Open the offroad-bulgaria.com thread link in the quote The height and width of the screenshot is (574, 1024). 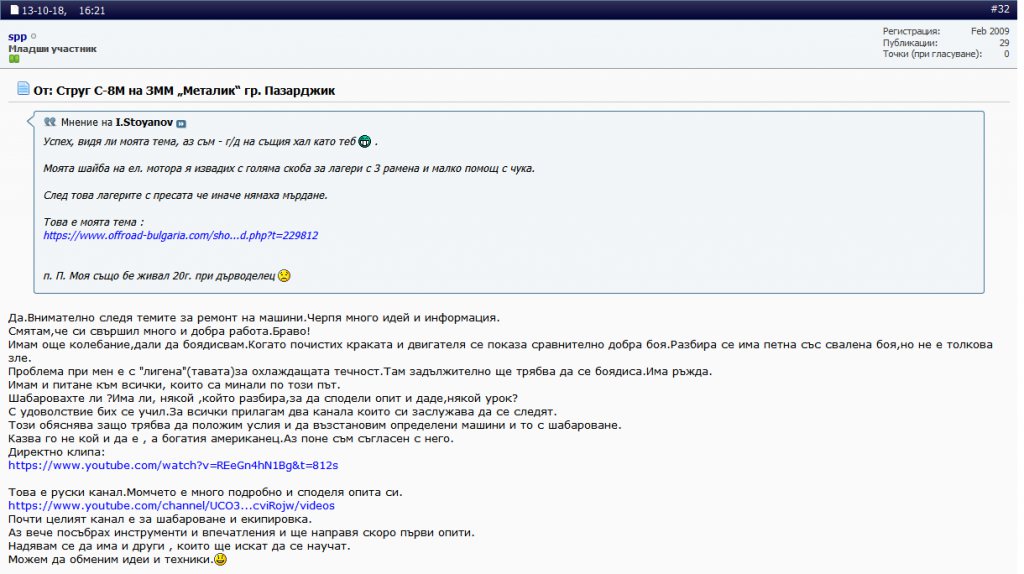[181, 235]
